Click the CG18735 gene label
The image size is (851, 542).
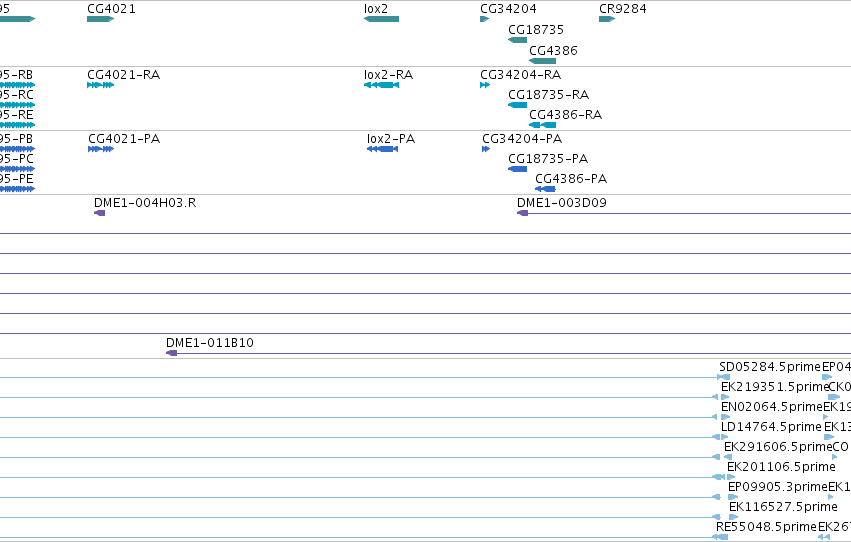[536, 30]
